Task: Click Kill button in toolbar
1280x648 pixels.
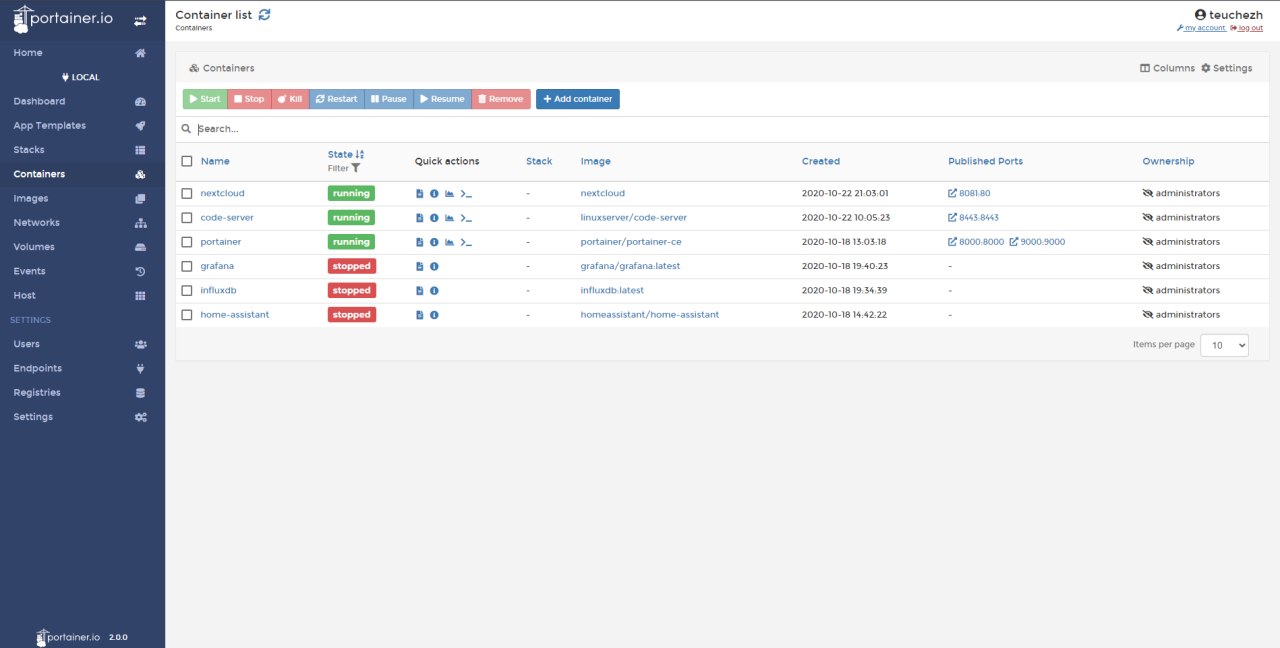Action: coord(290,99)
